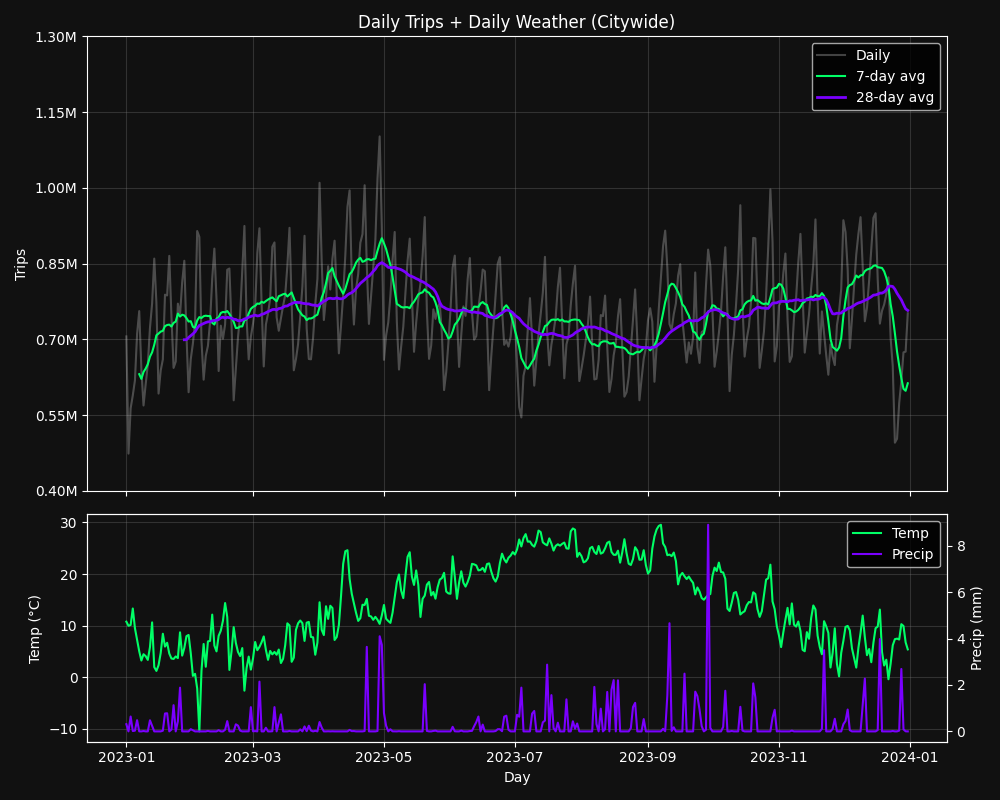The image size is (1000, 800).
Task: Click the 1.30M tick on Trips axis
Action: (56, 37)
